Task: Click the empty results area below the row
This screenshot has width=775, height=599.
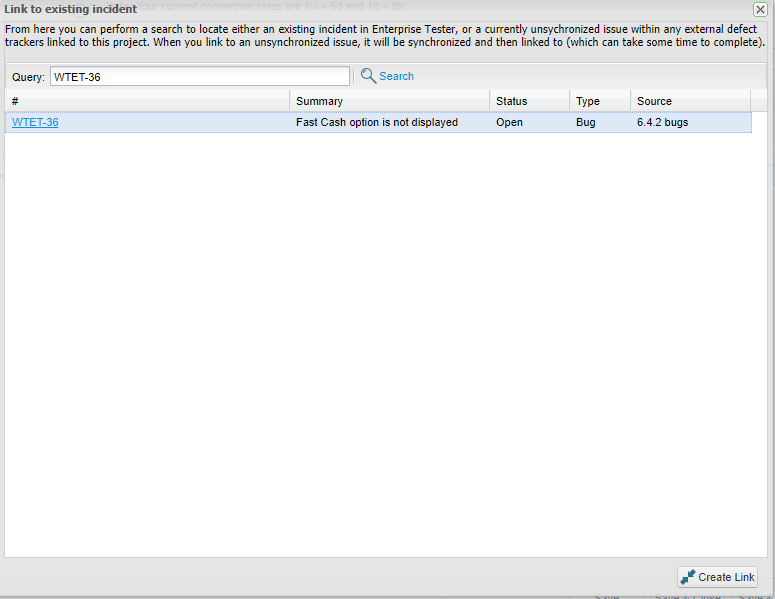Action: (x=378, y=340)
